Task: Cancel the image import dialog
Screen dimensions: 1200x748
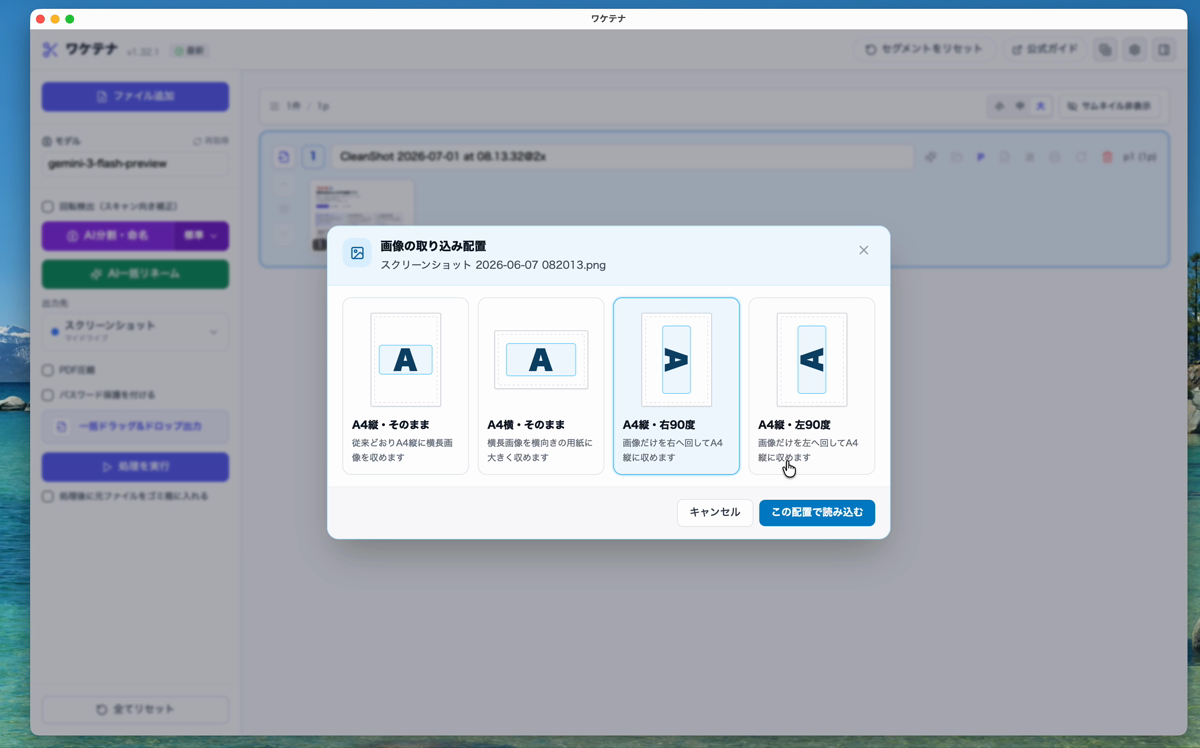Action: tap(715, 513)
